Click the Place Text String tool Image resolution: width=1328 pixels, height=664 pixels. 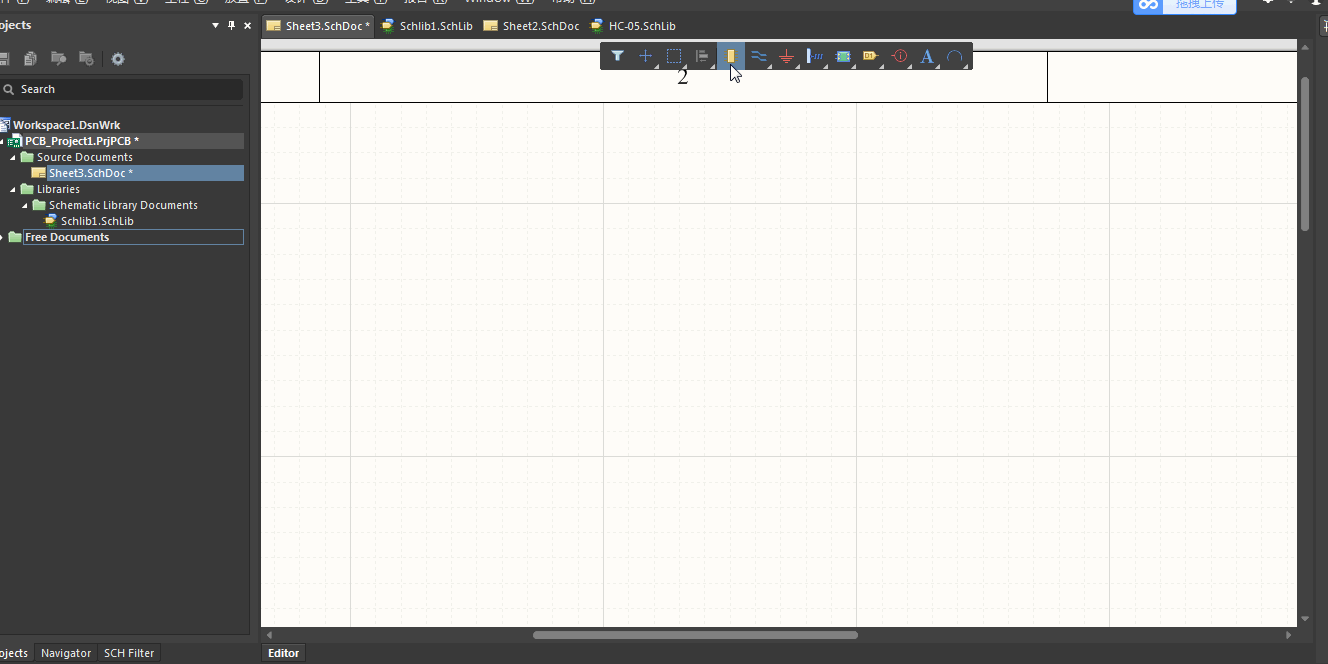(927, 56)
